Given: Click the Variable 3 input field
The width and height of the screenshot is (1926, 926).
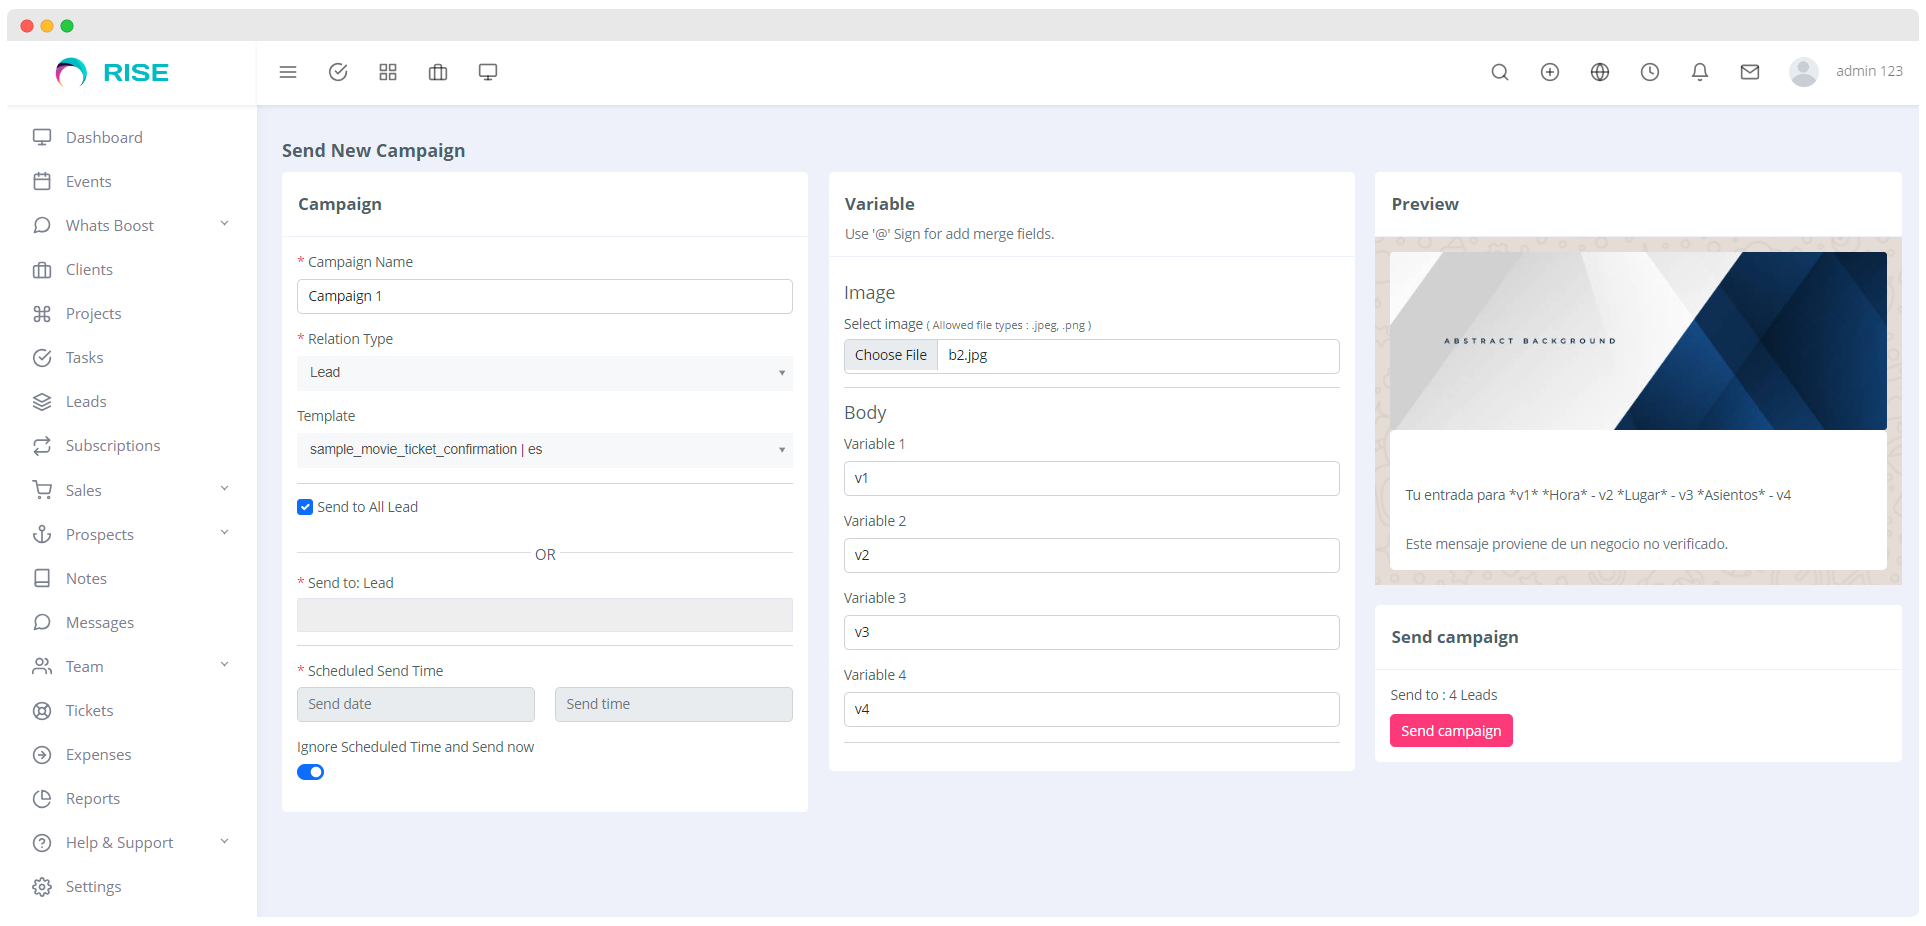Looking at the screenshot, I should 1092,632.
